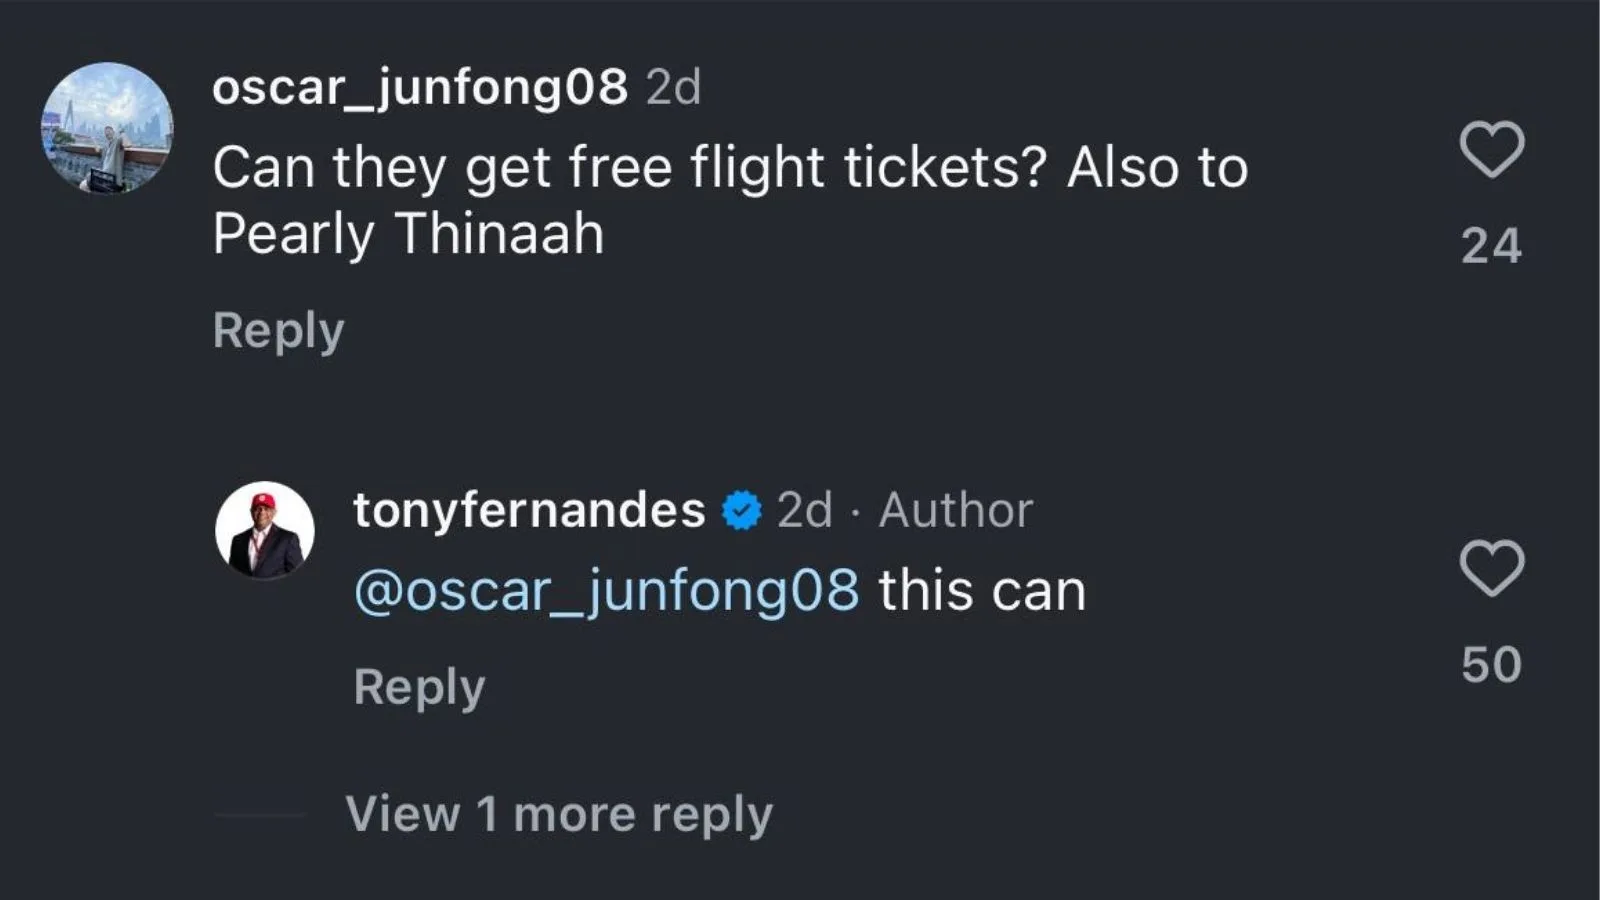Like tonyfernandes' reply with the heart icon
The width and height of the screenshot is (1600, 900).
tap(1491, 568)
